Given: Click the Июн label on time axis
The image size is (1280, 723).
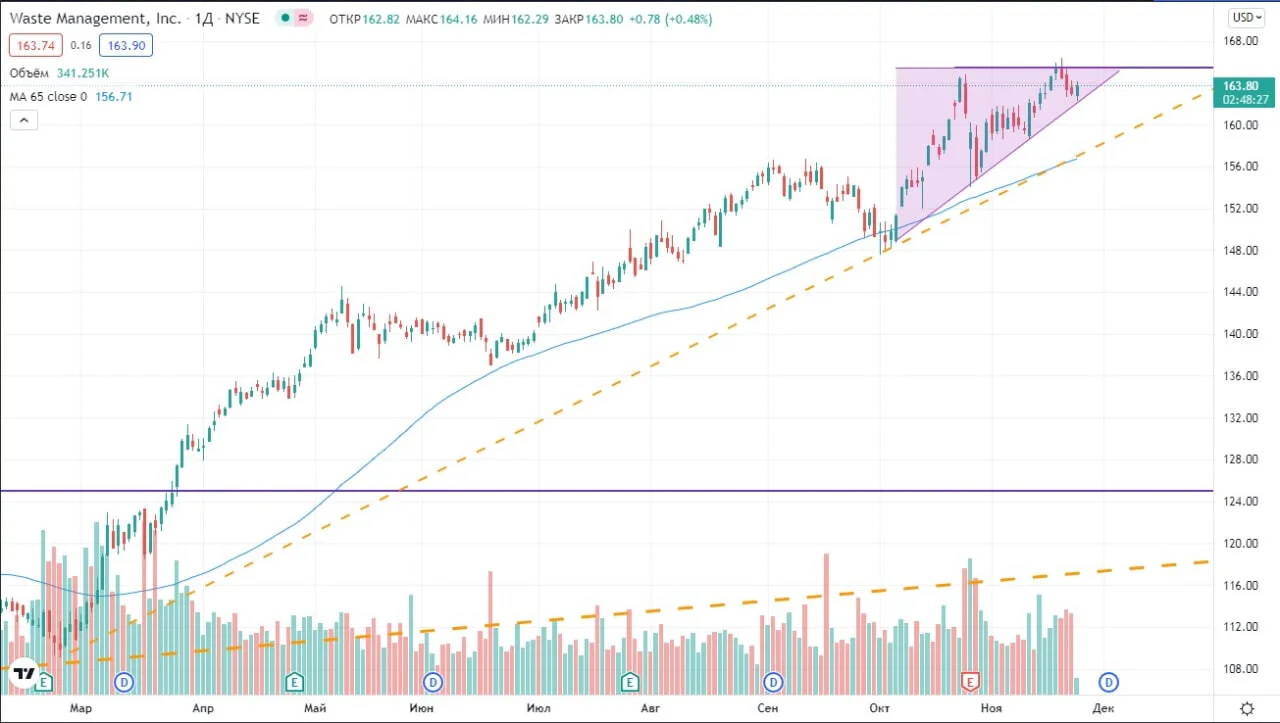Looking at the screenshot, I should tap(422, 709).
